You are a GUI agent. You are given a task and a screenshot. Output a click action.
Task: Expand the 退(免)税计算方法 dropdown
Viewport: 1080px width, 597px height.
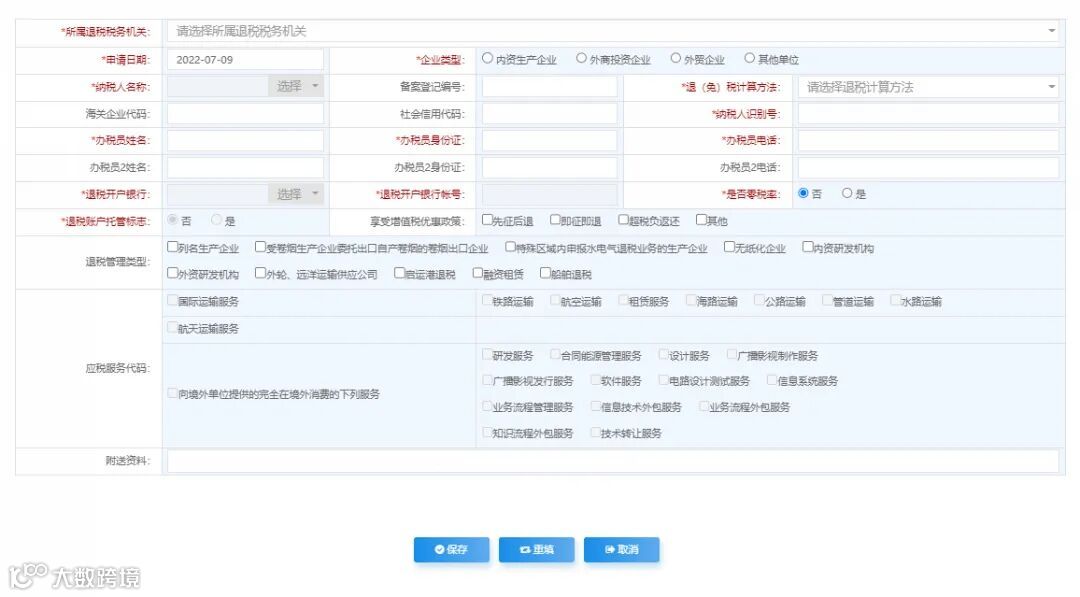928,87
